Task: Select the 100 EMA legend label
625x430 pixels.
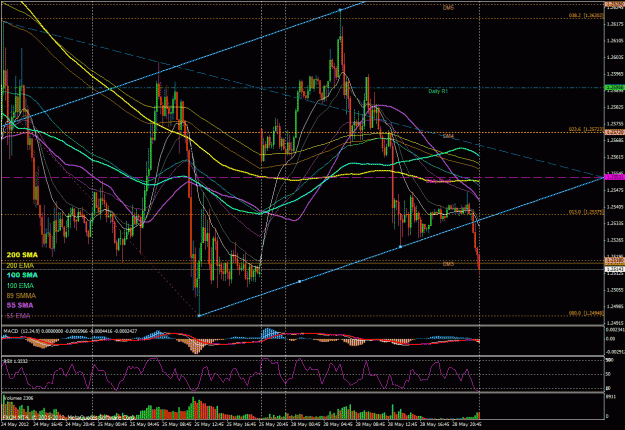Action: pyautogui.click(x=20, y=285)
